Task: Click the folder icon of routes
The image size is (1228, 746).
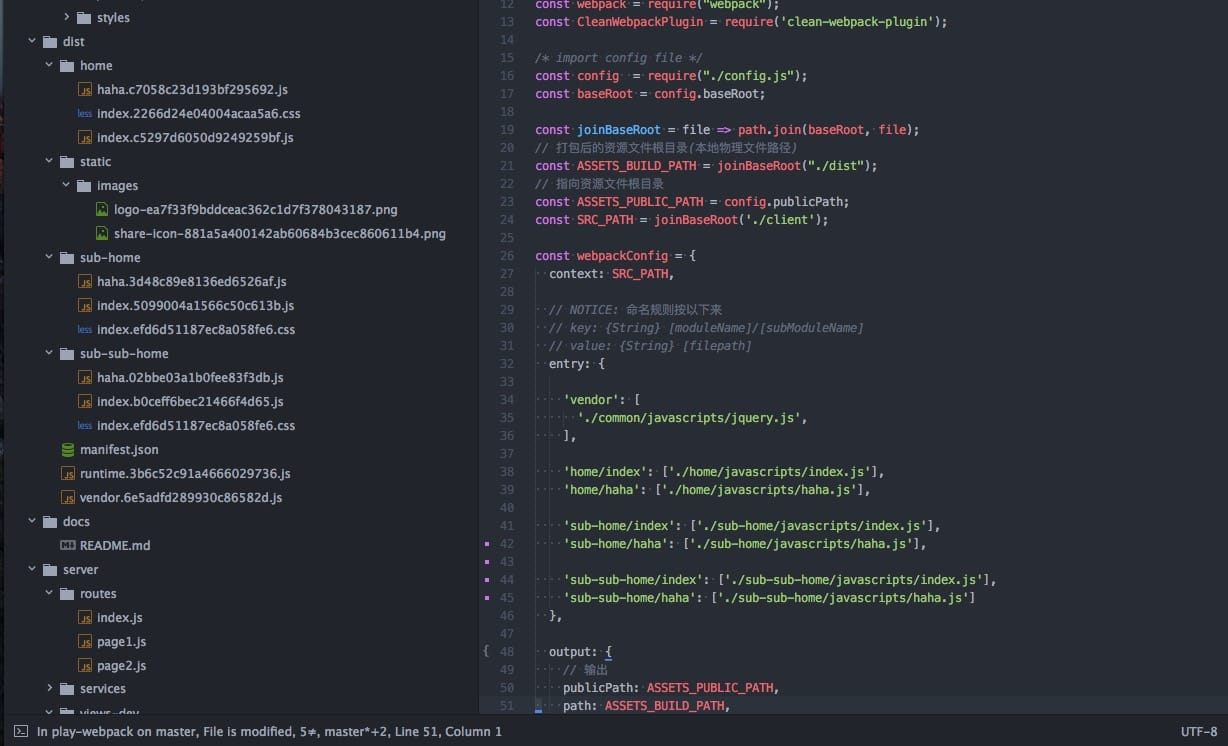Action: point(67,594)
